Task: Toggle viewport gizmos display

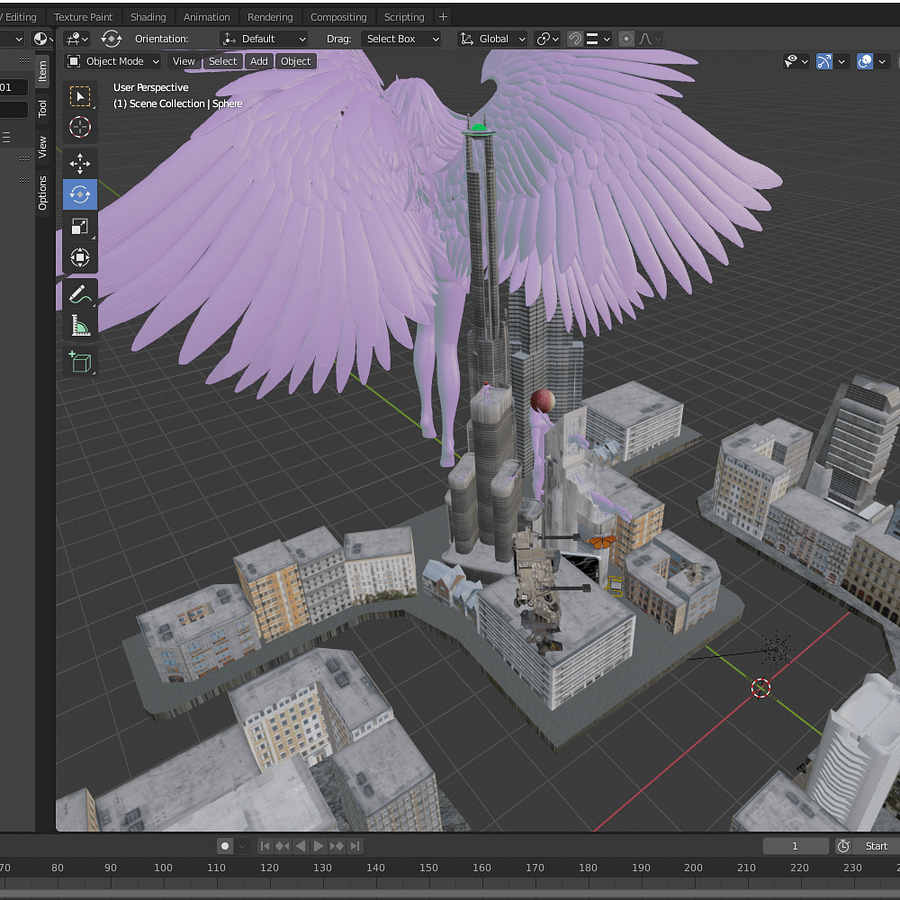Action: click(x=824, y=61)
